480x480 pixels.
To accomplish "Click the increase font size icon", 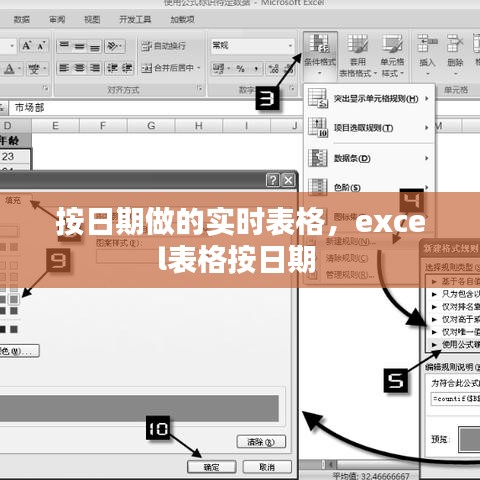I will pyautogui.click(x=27, y=46).
